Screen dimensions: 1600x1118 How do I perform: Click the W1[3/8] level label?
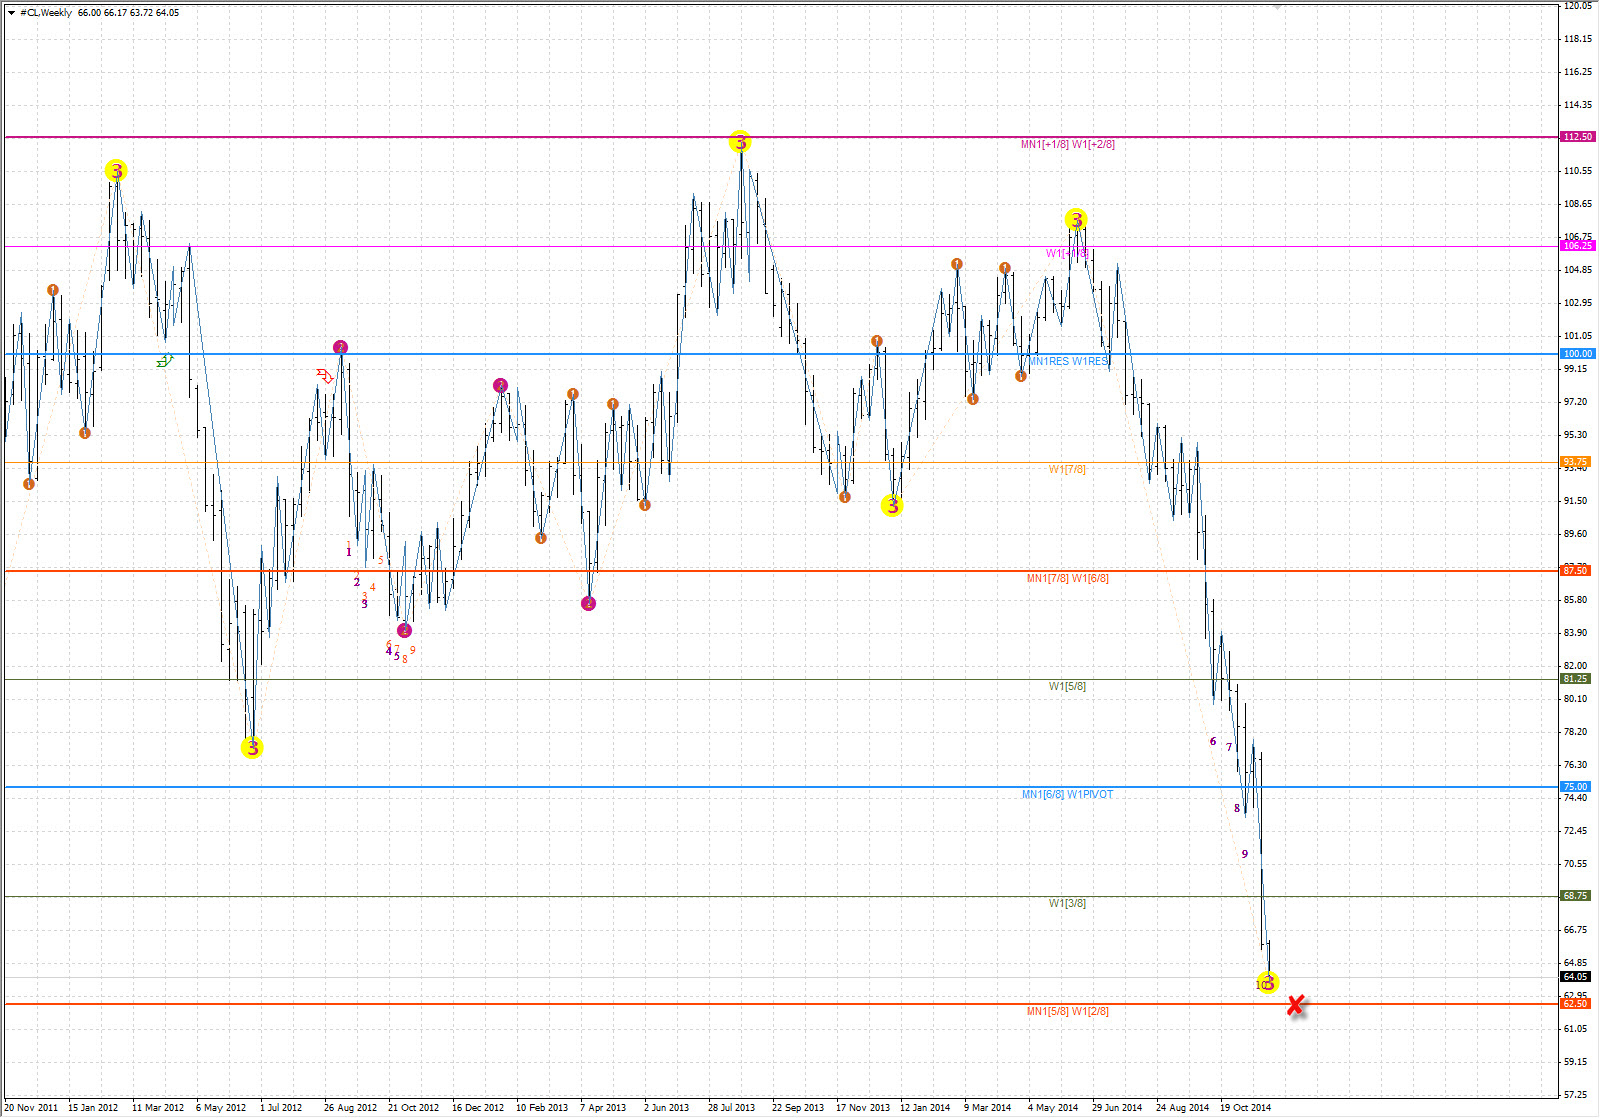click(x=1067, y=904)
